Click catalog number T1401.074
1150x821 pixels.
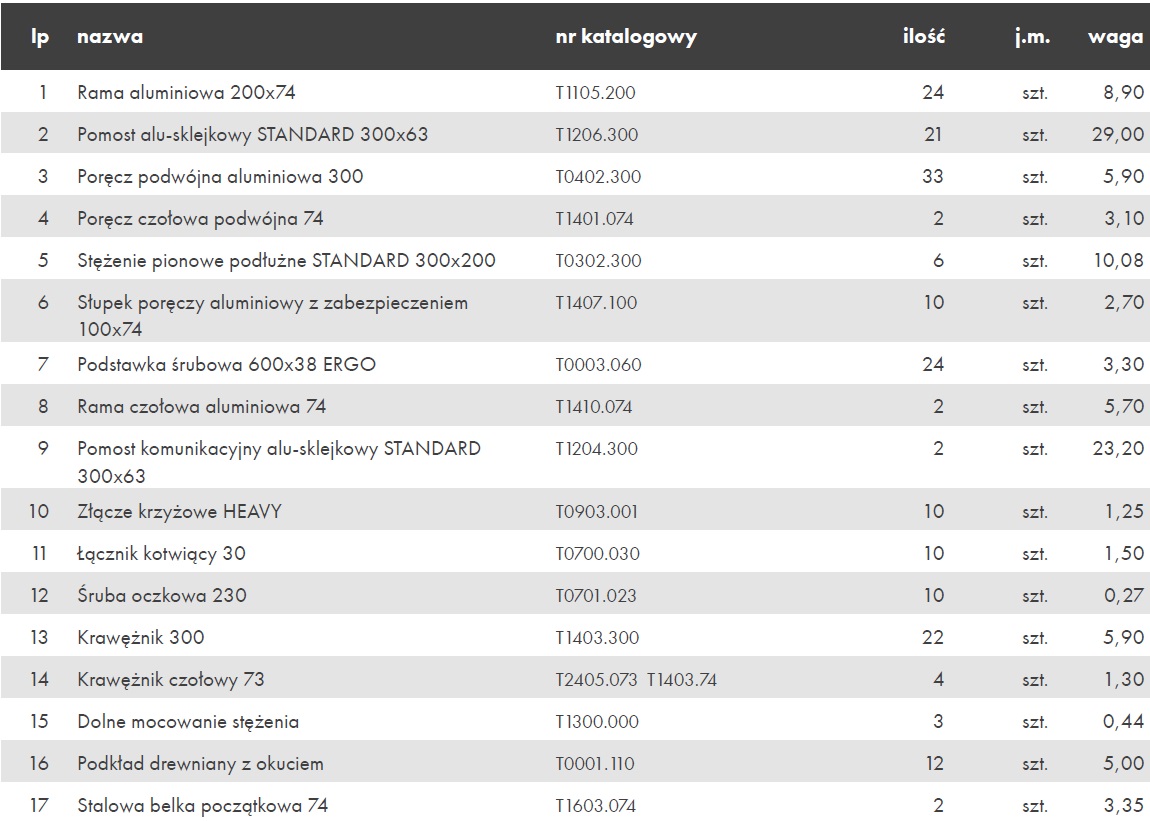(594, 219)
